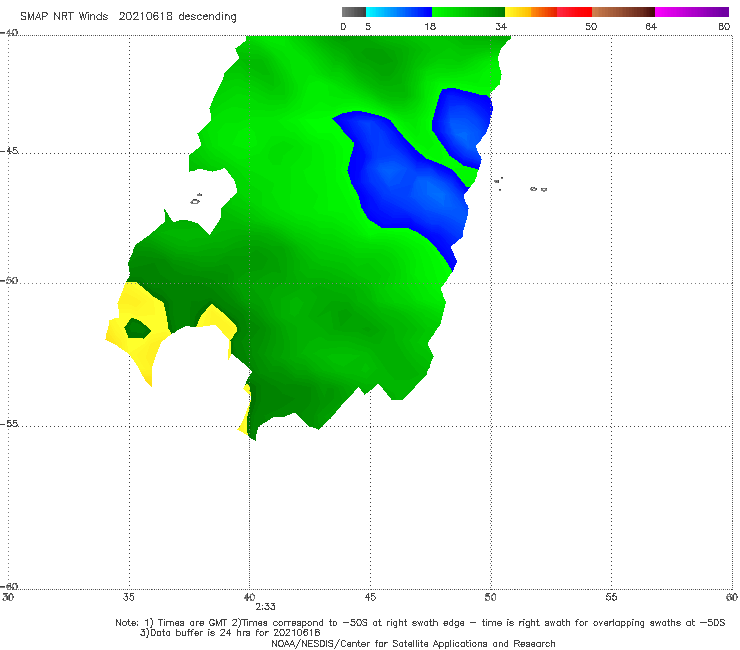Pick the yellow-orange segment of the color bar
The height and width of the screenshot is (650, 740).
pyautogui.click(x=531, y=12)
